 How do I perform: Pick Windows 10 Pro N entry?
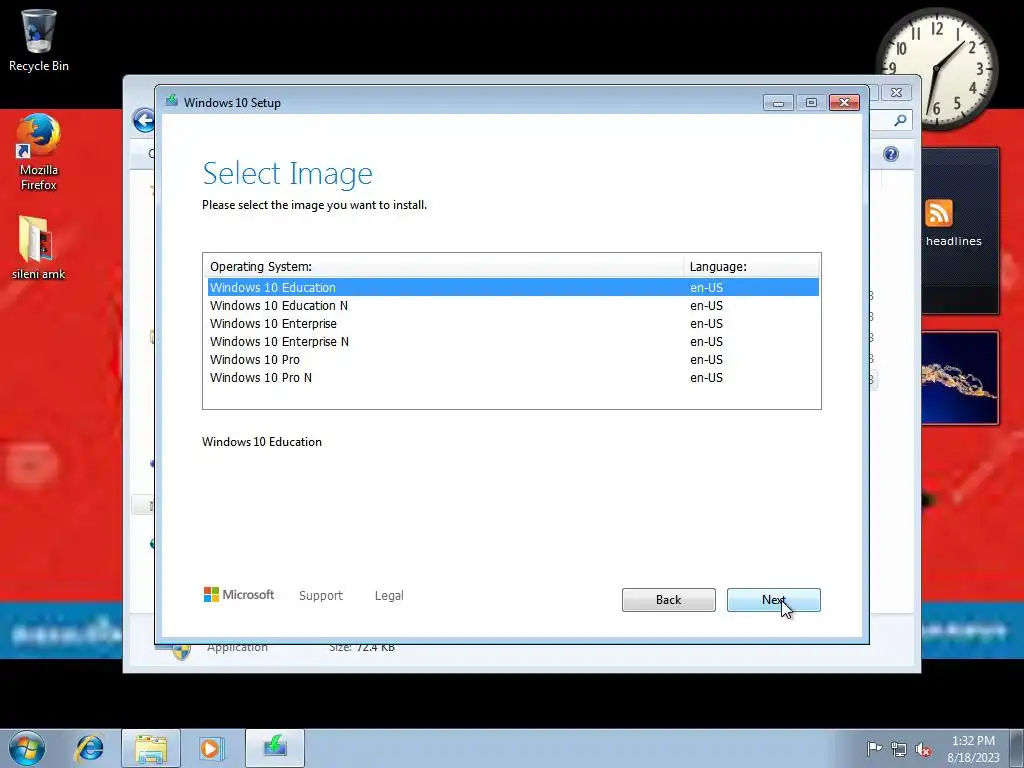click(x=513, y=377)
